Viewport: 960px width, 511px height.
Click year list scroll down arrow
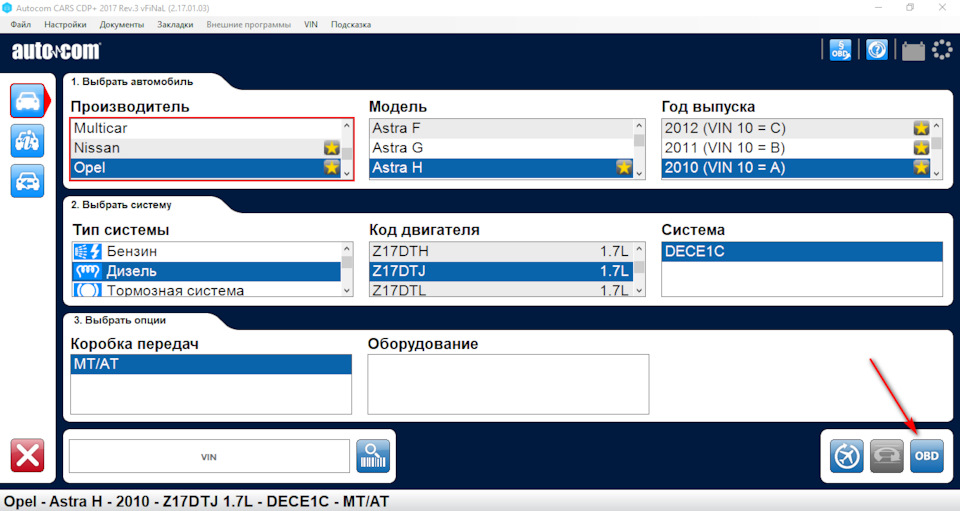937,173
